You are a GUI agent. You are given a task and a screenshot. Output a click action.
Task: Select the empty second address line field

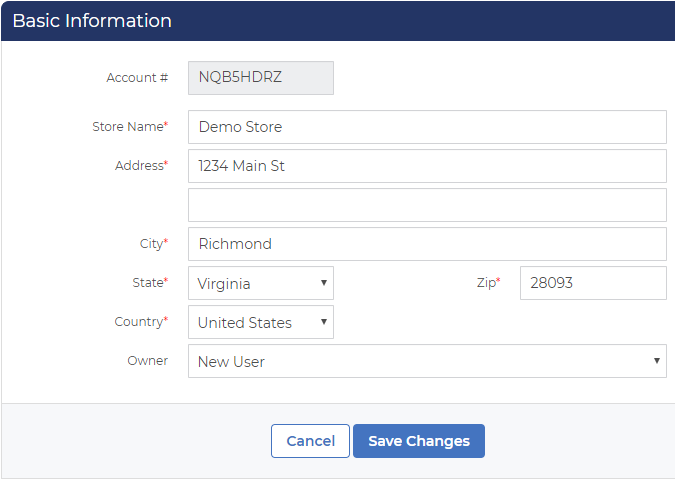tap(427, 205)
